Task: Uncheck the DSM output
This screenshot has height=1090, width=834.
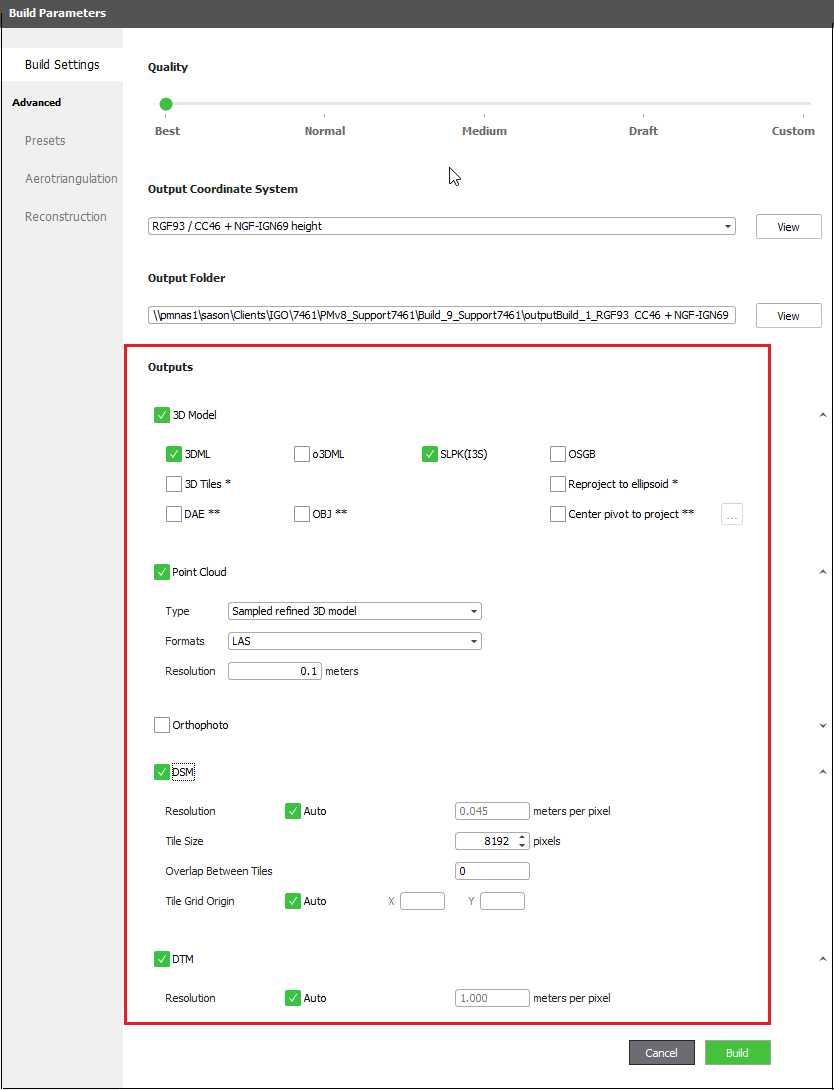Action: (x=162, y=772)
